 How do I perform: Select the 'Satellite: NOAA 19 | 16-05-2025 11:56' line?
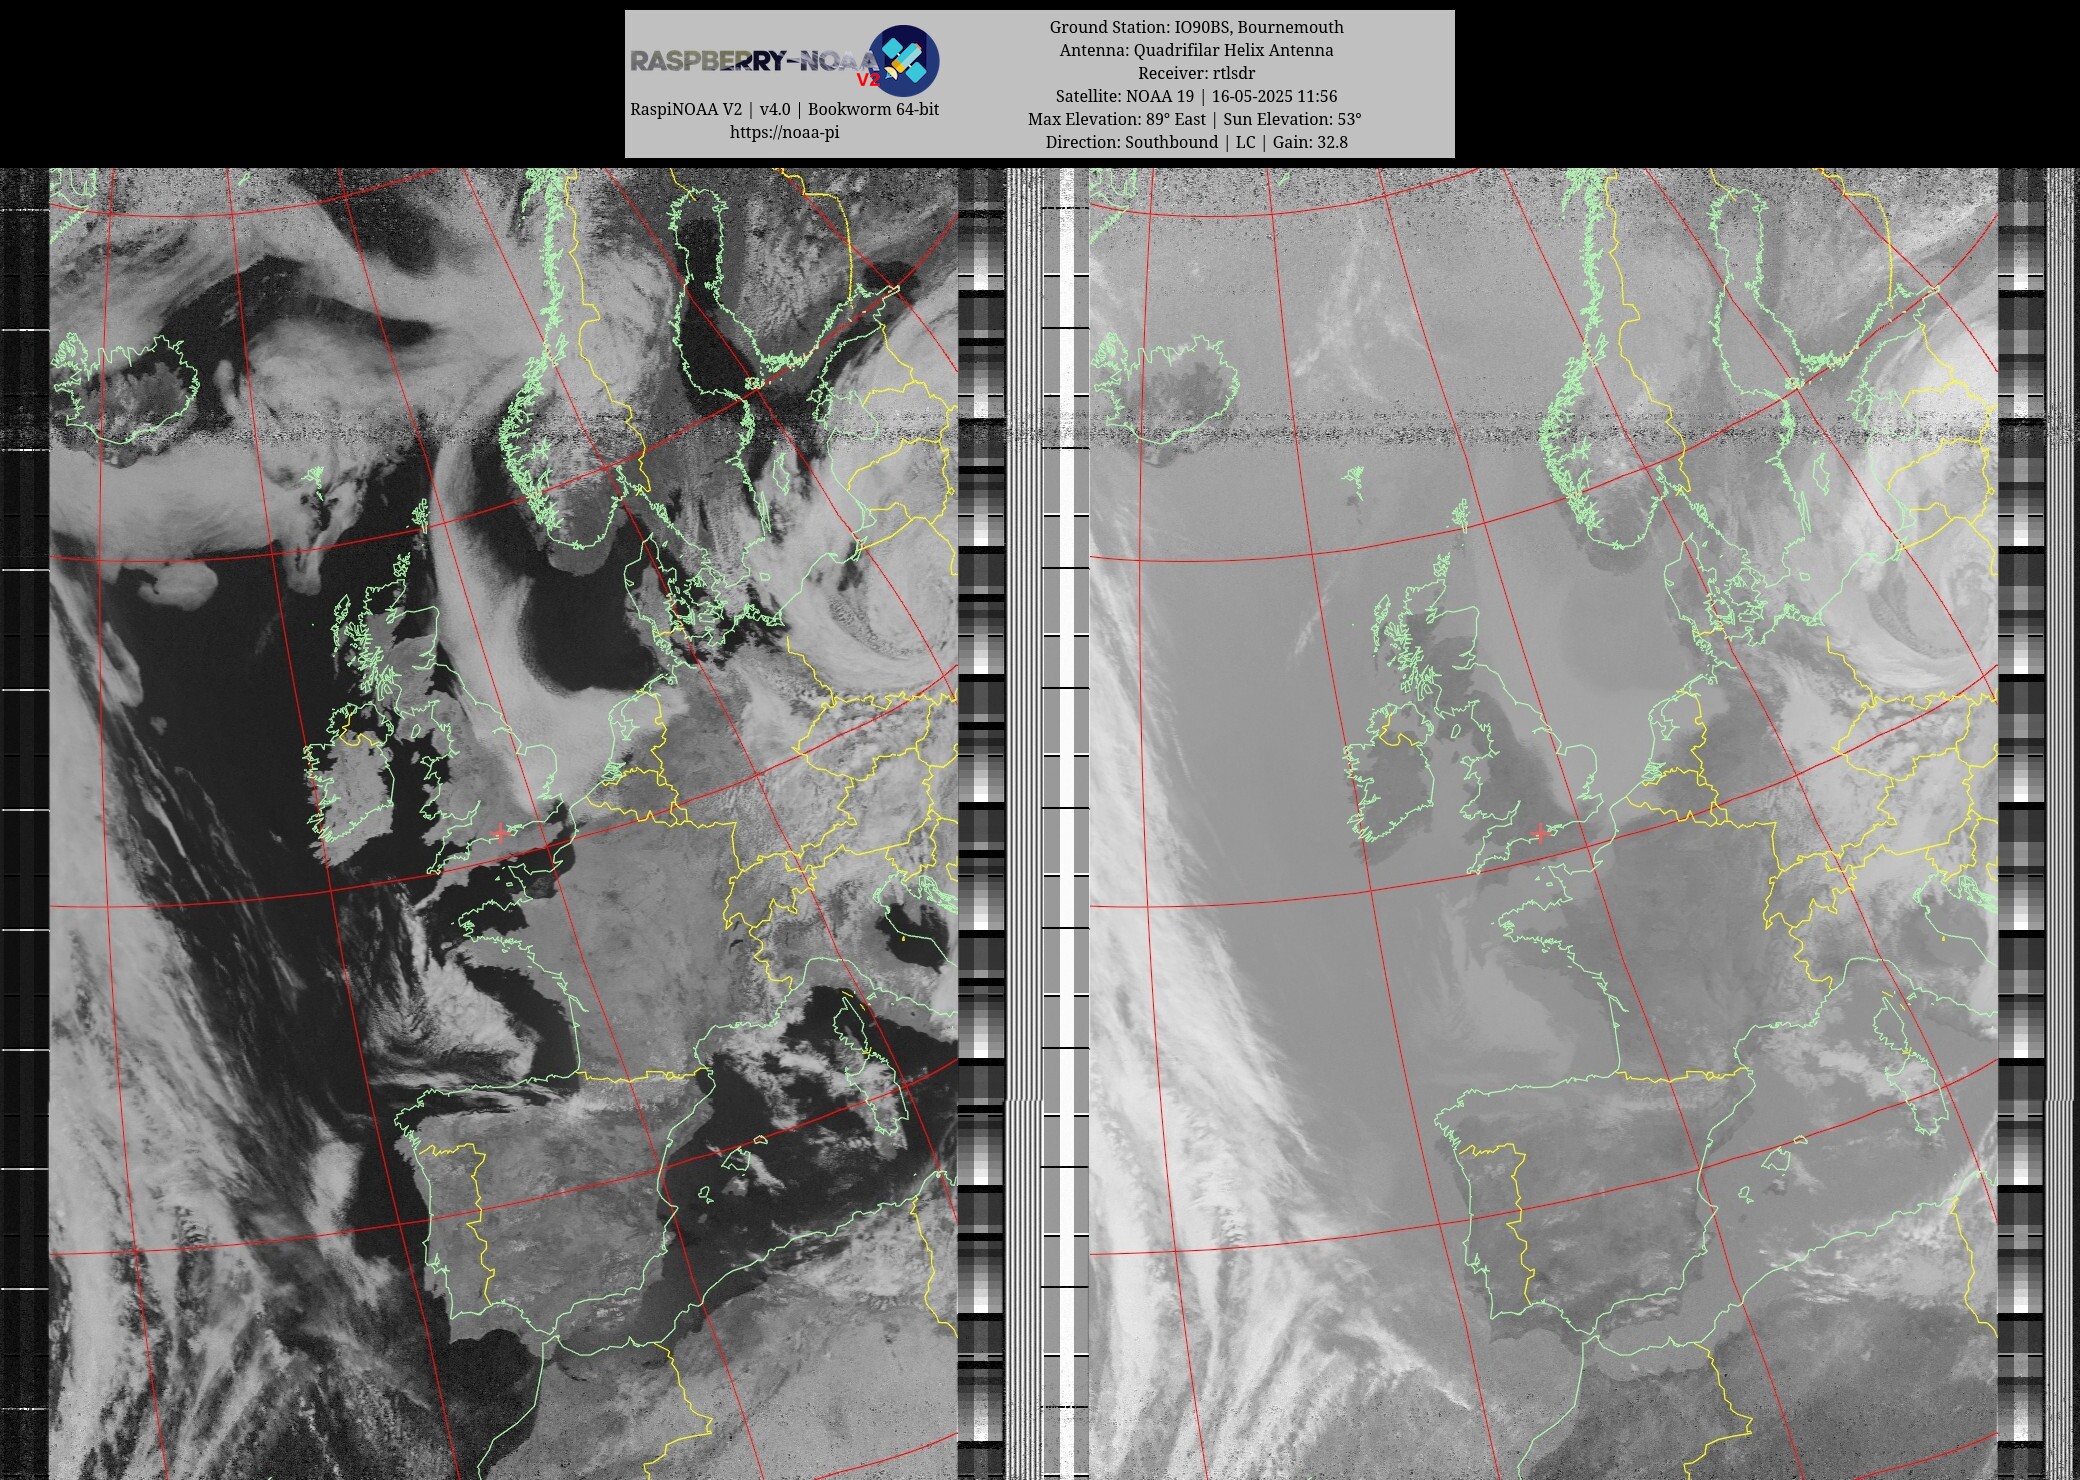[x=1196, y=96]
